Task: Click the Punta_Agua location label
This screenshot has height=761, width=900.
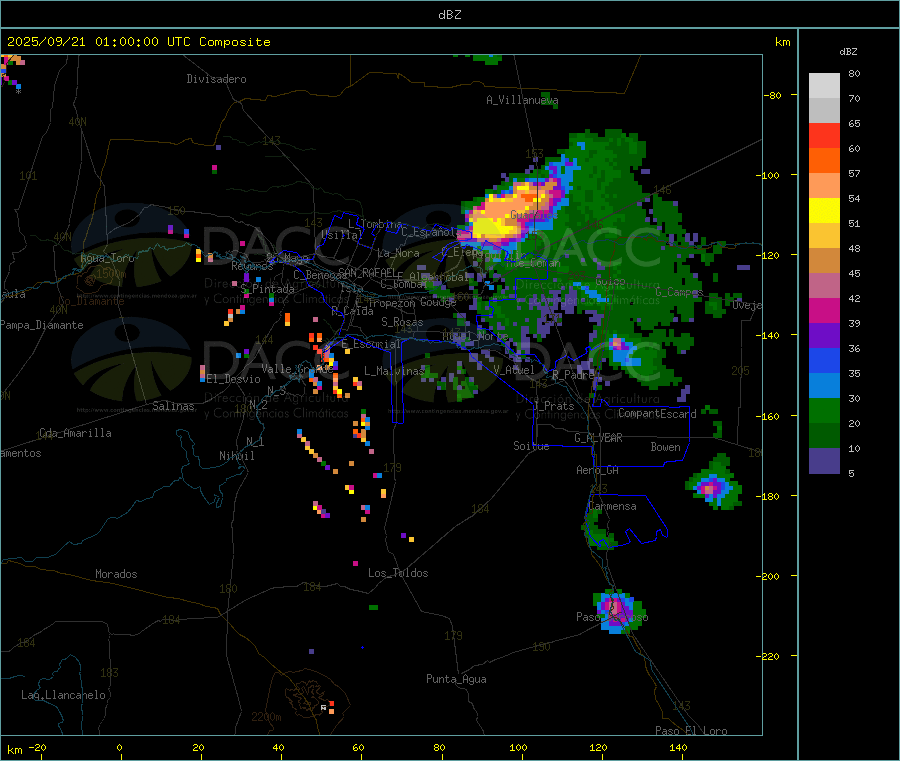Action: [x=456, y=679]
